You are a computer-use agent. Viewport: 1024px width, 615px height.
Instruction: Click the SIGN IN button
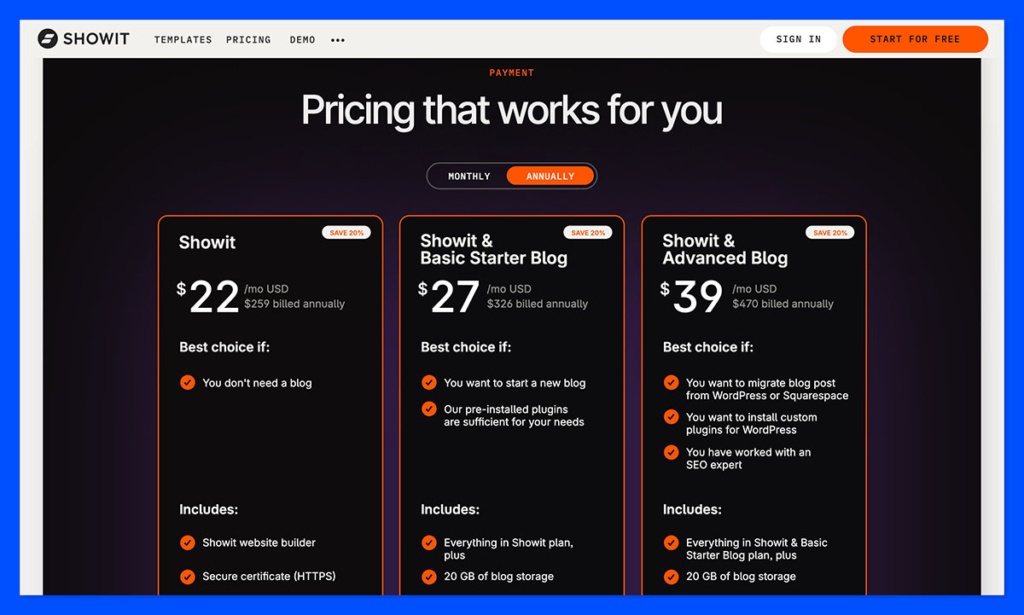(x=798, y=39)
